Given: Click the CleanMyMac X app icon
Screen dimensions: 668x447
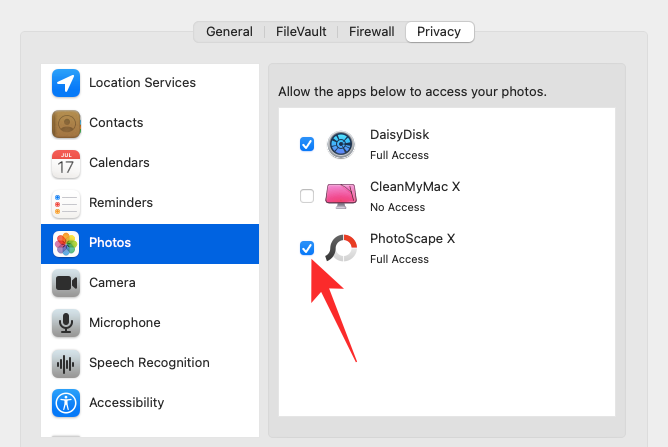Looking at the screenshot, I should [342, 196].
